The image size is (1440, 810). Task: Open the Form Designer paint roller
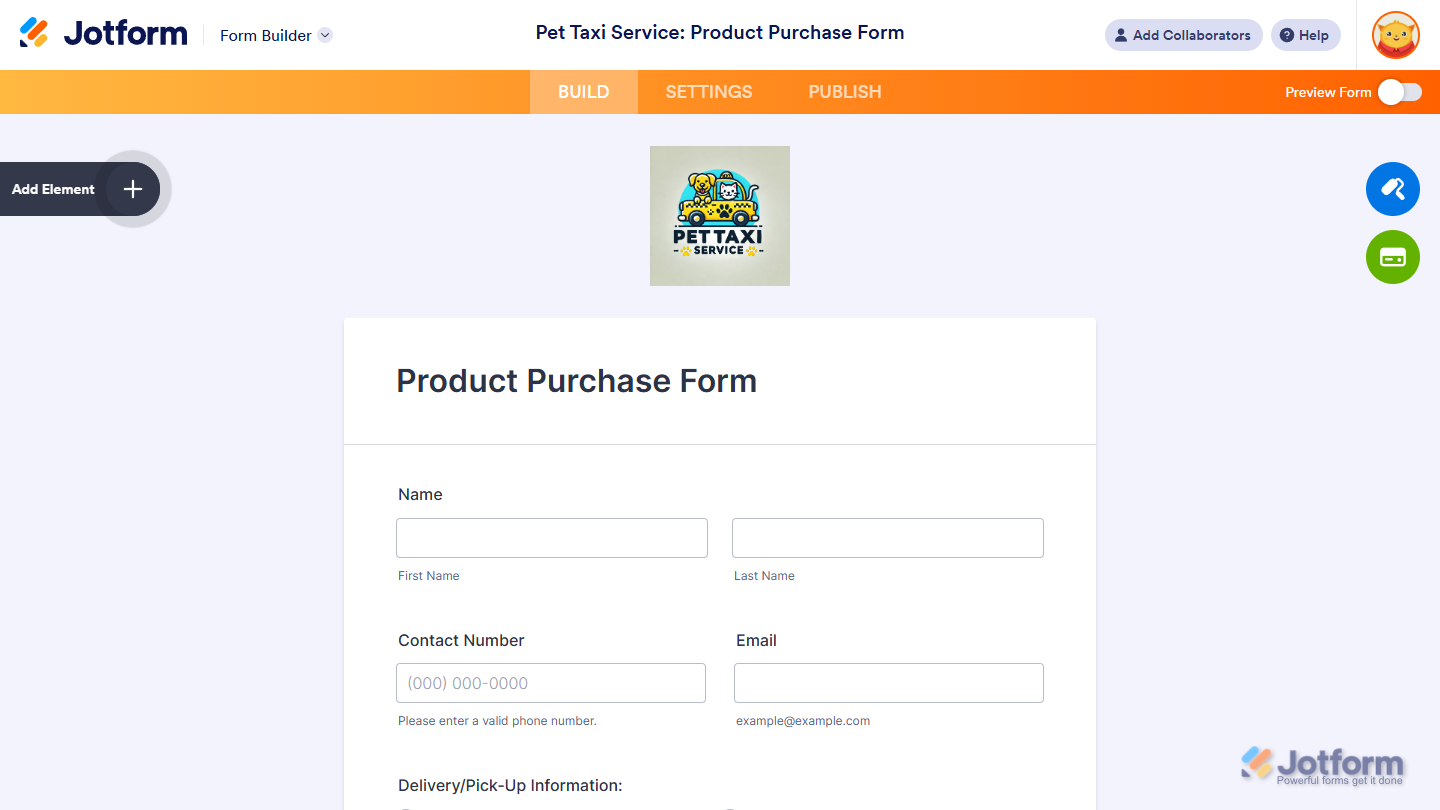coord(1392,189)
